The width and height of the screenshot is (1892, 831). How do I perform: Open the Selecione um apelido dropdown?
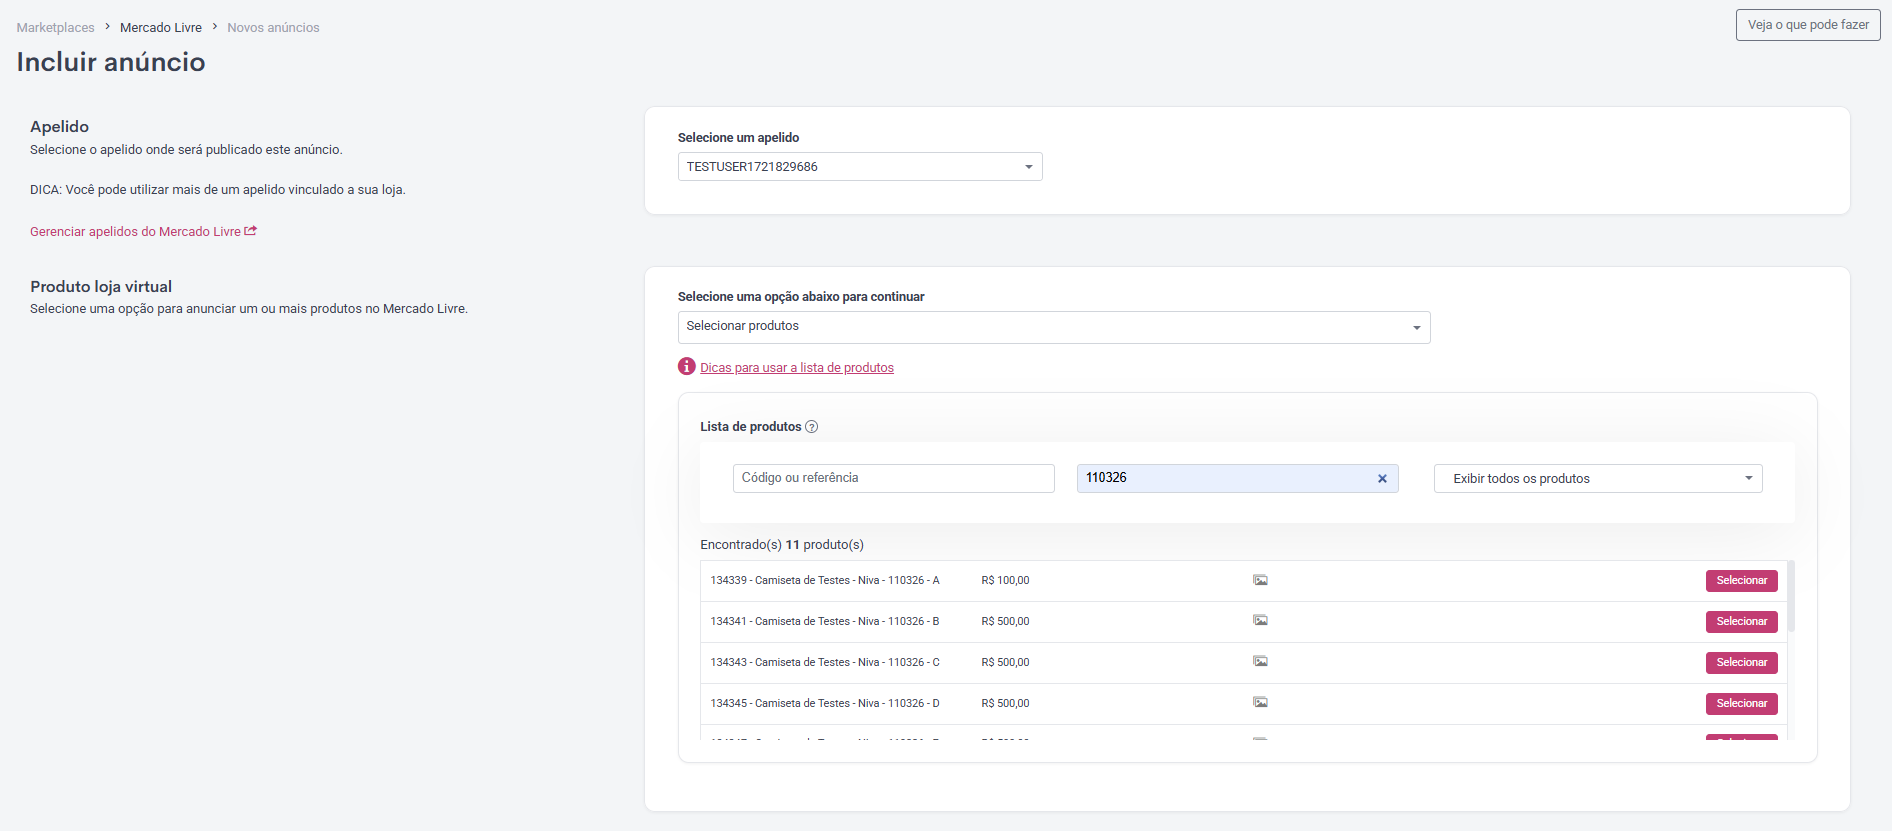[860, 166]
